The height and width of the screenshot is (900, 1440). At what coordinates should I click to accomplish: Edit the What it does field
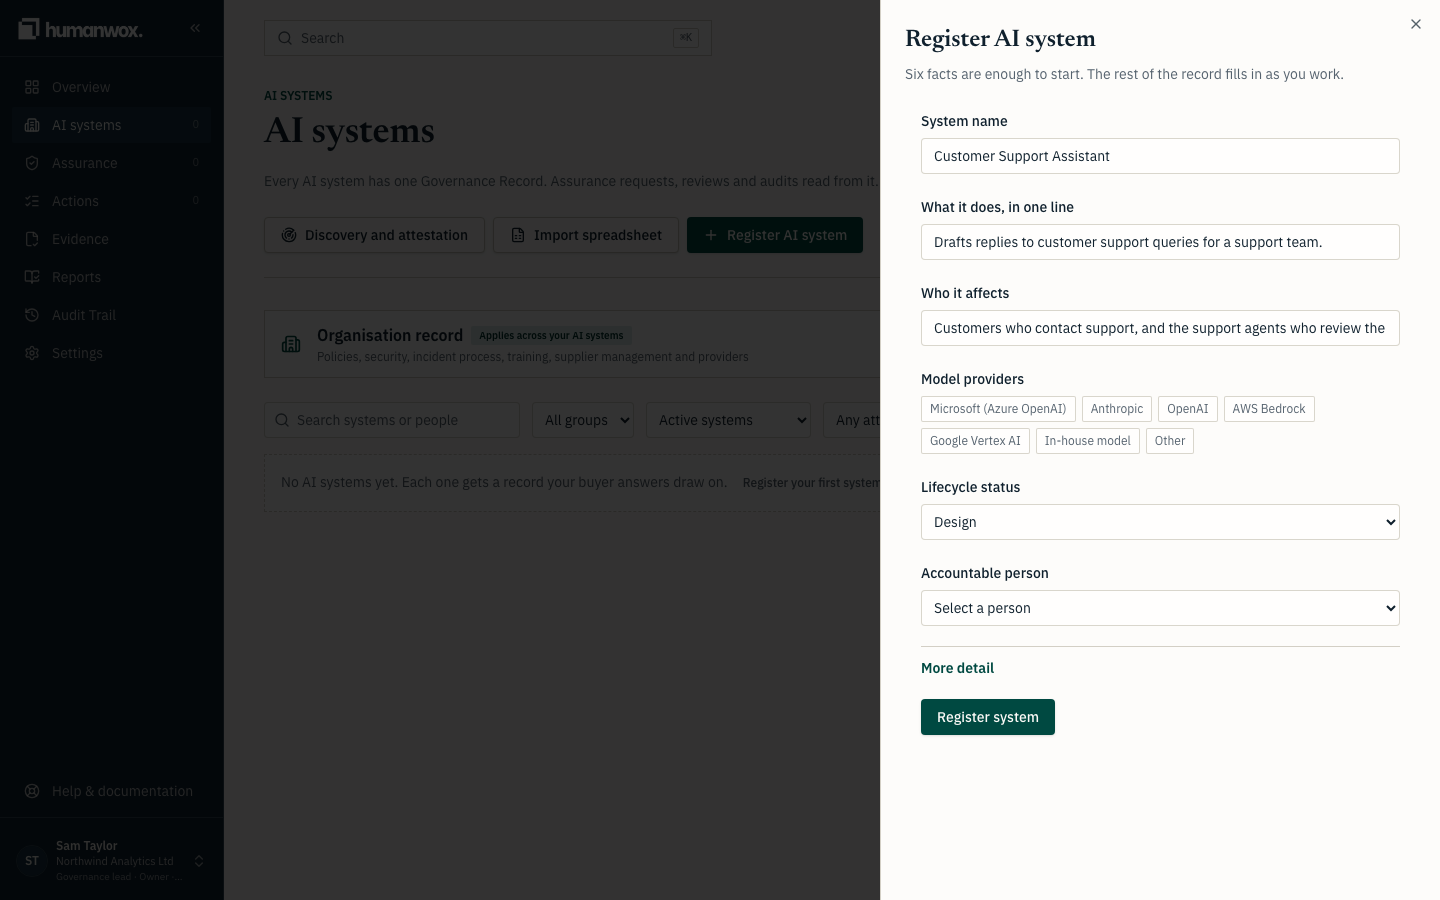pos(1160,242)
